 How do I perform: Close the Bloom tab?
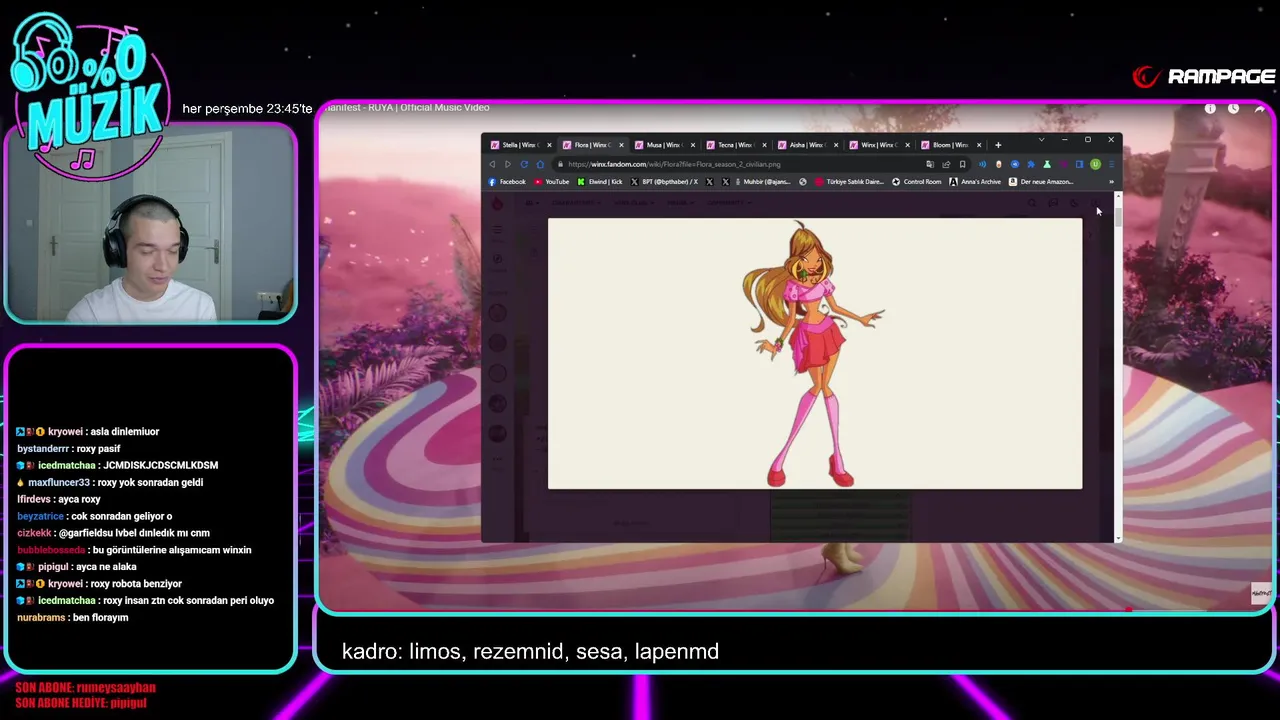tap(979, 145)
